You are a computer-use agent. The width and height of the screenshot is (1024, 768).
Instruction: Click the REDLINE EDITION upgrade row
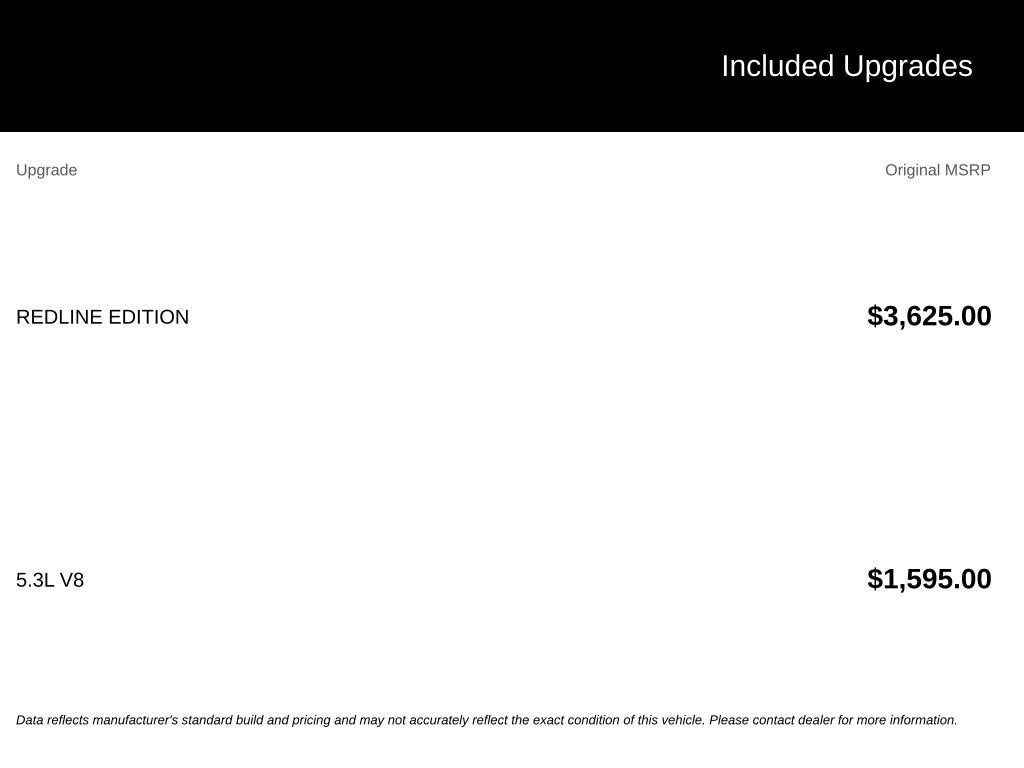(x=504, y=317)
